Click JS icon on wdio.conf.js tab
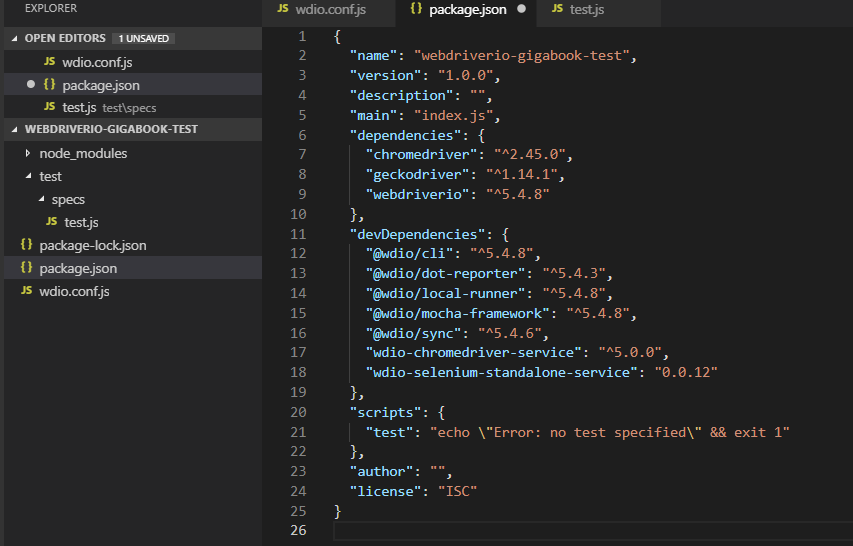This screenshot has width=853, height=546. click(x=283, y=9)
